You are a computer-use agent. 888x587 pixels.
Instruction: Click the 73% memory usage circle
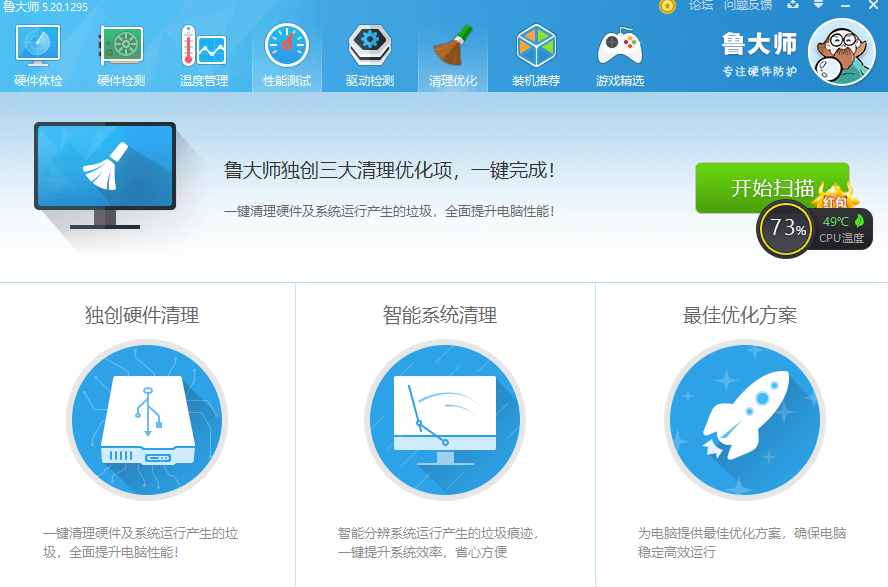click(787, 229)
